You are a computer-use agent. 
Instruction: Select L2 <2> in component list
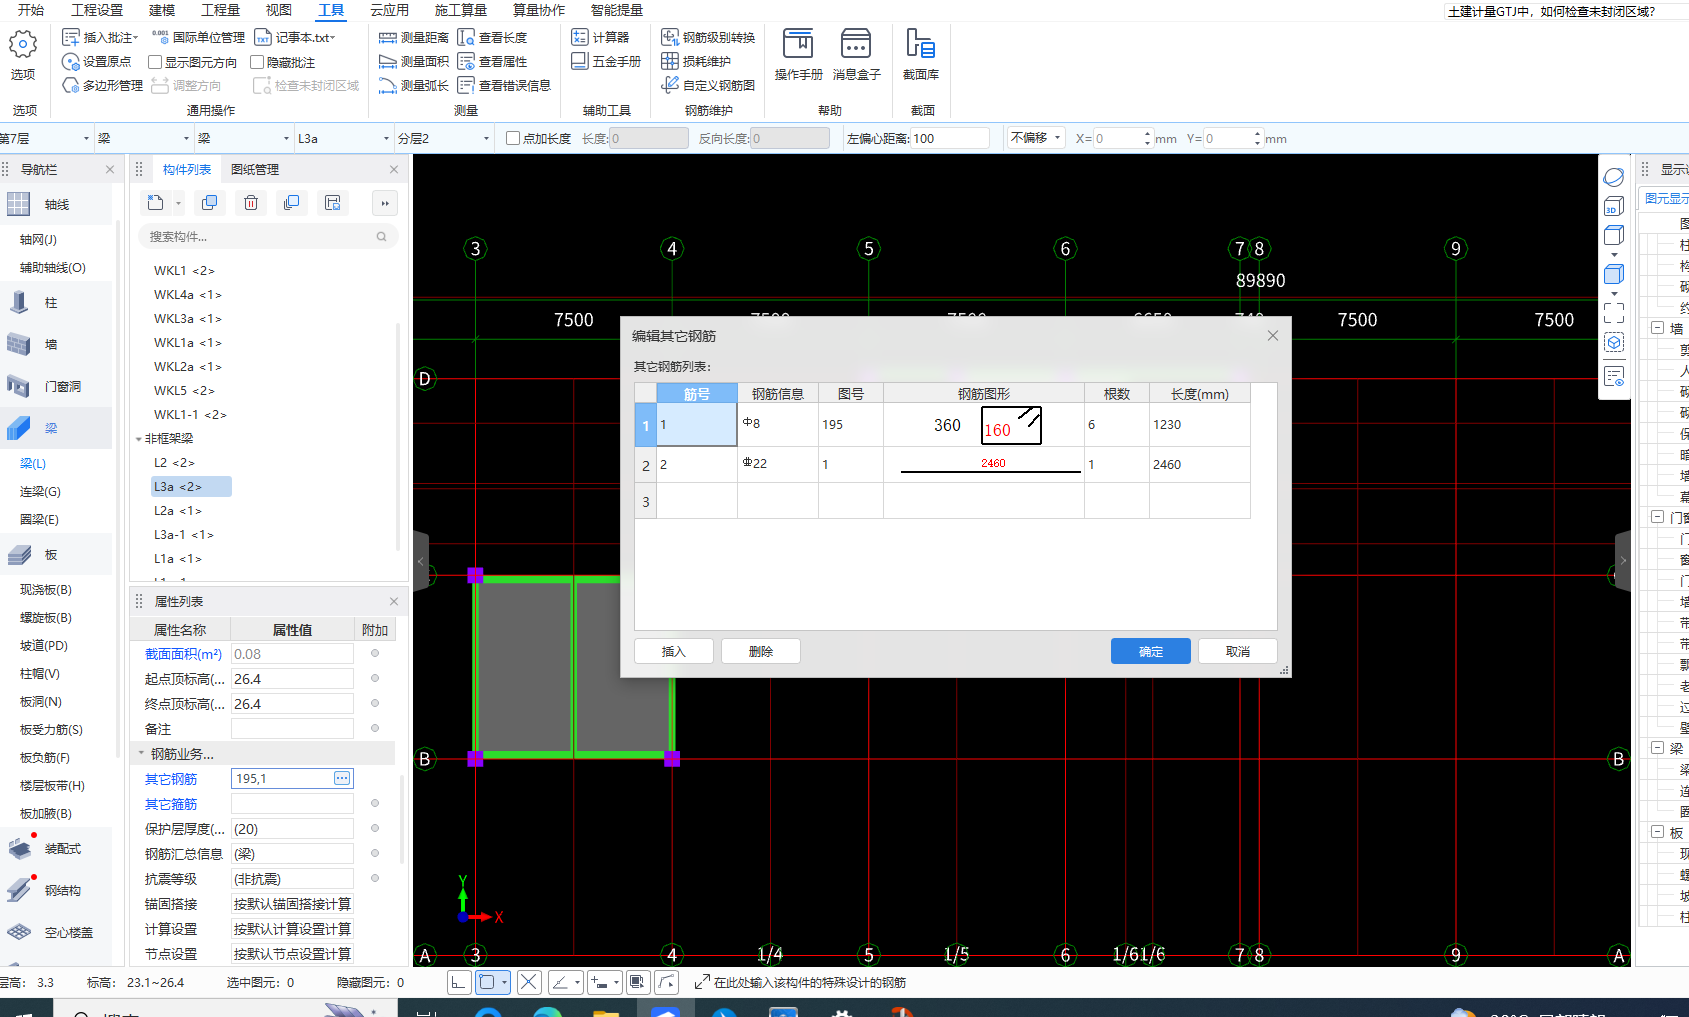pos(174,463)
